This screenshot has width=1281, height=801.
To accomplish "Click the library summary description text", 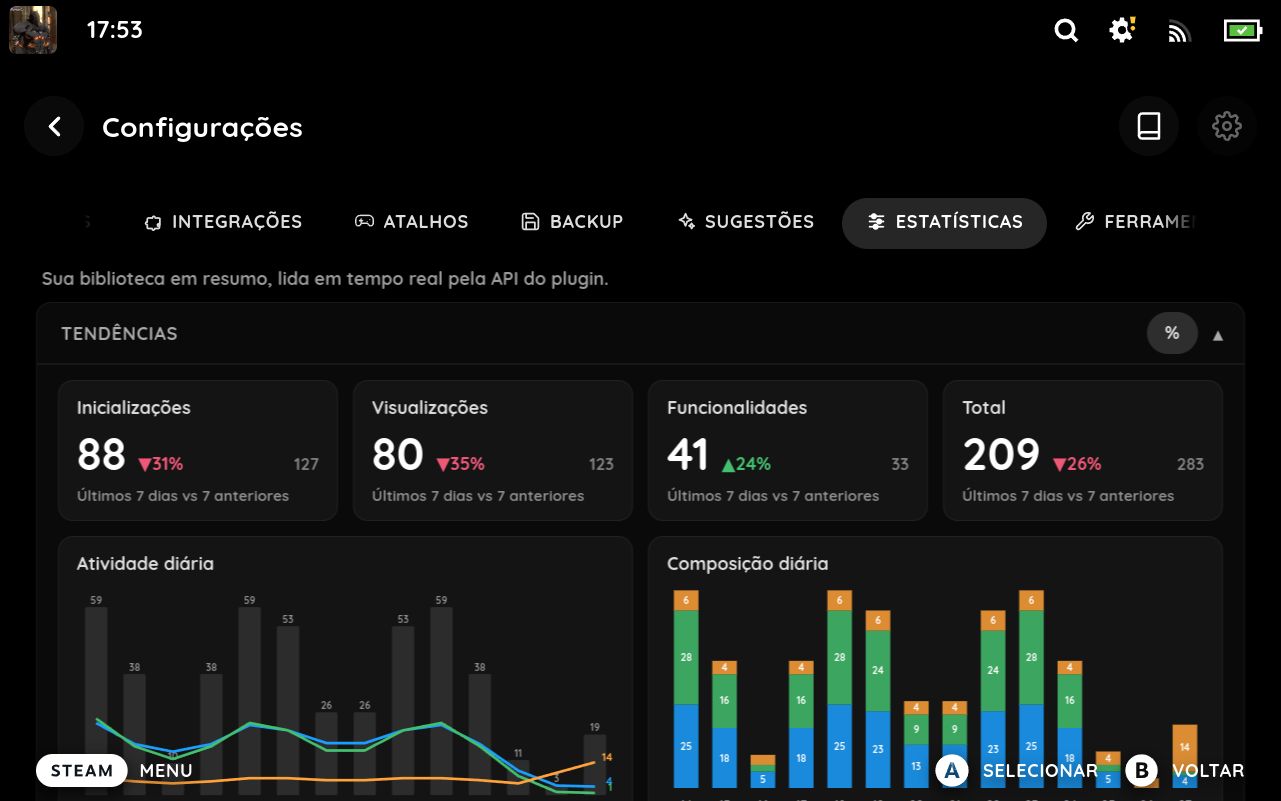I will coord(325,279).
